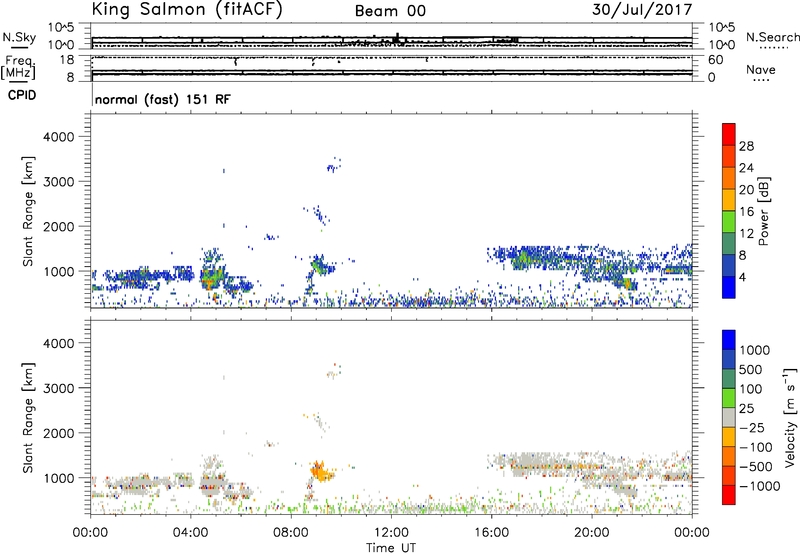Click the Slant Range label of the velocity panel

[28, 417]
